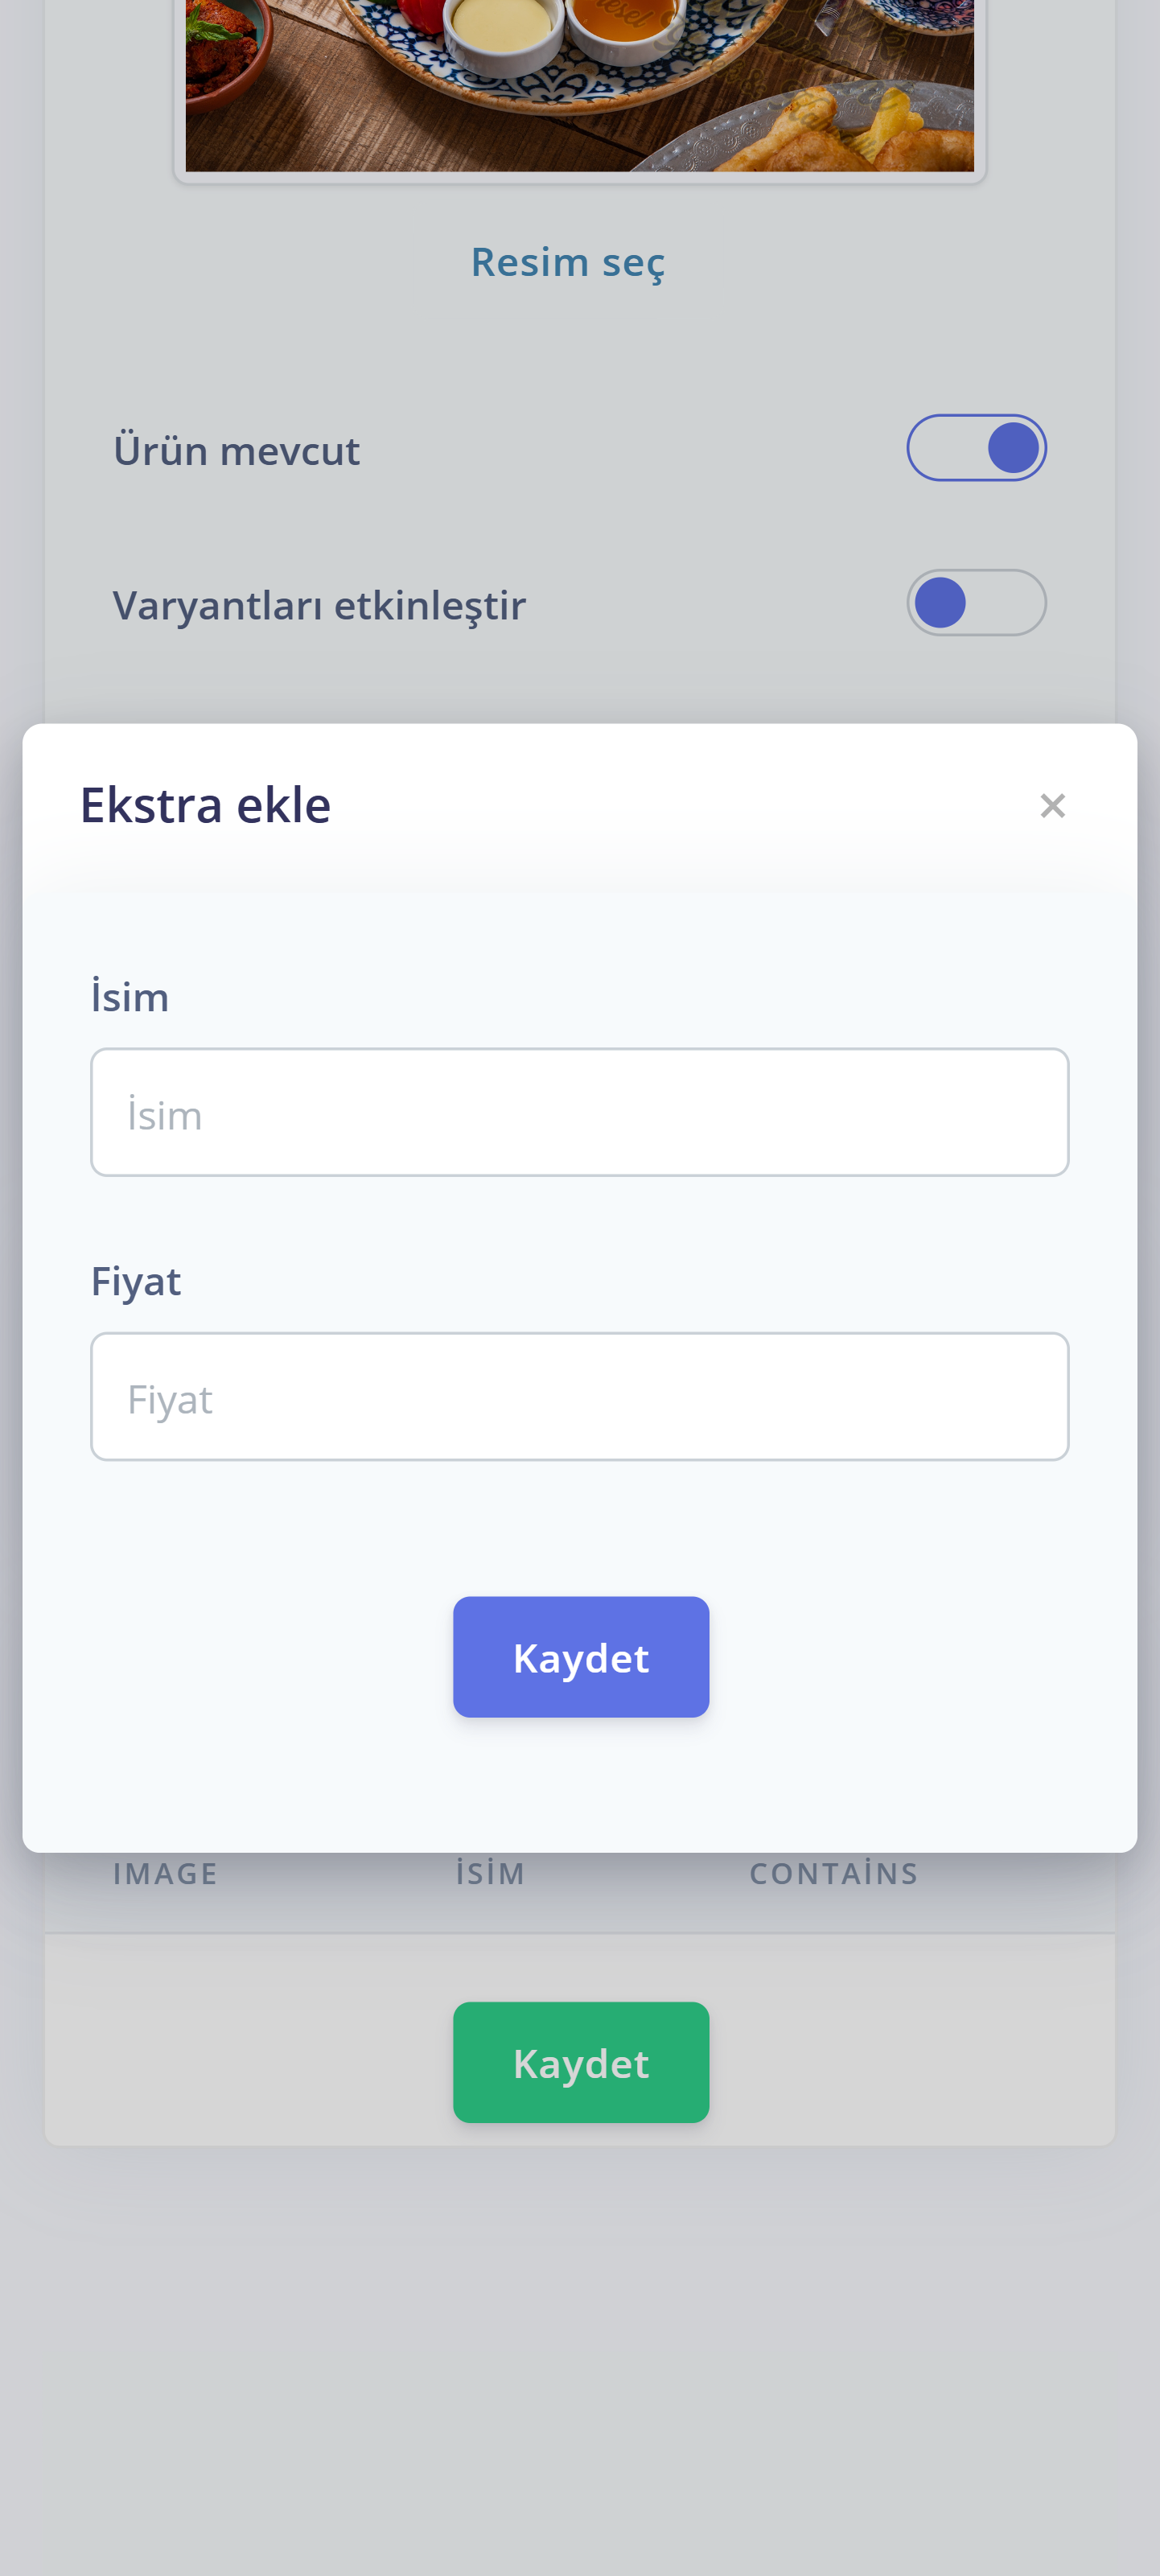This screenshot has width=1160, height=2576.
Task: Click the product food image preview
Action: (580, 85)
